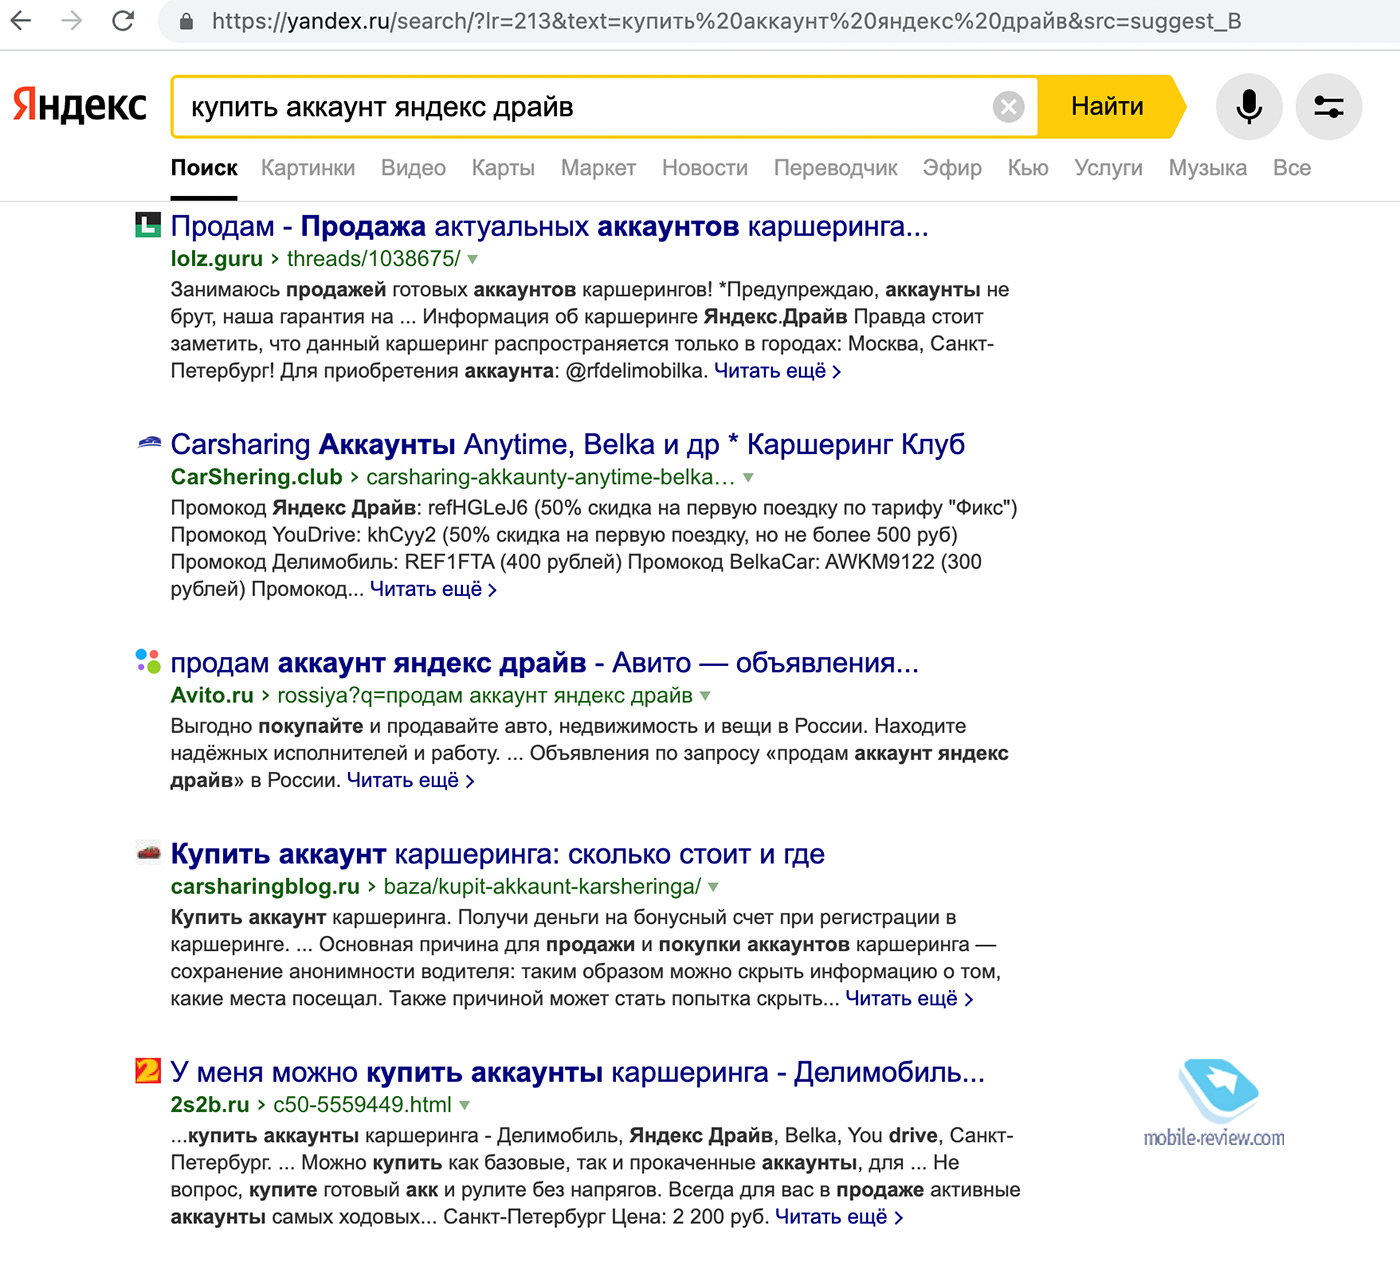Open the Кью tab
The image size is (1400, 1265).
click(x=1028, y=168)
